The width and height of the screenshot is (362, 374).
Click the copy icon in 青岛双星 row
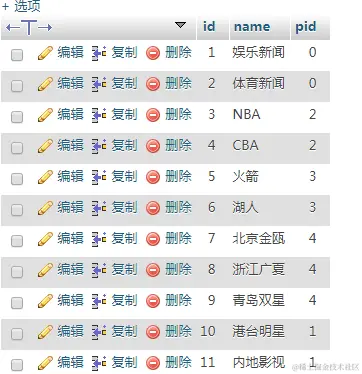pos(99,301)
